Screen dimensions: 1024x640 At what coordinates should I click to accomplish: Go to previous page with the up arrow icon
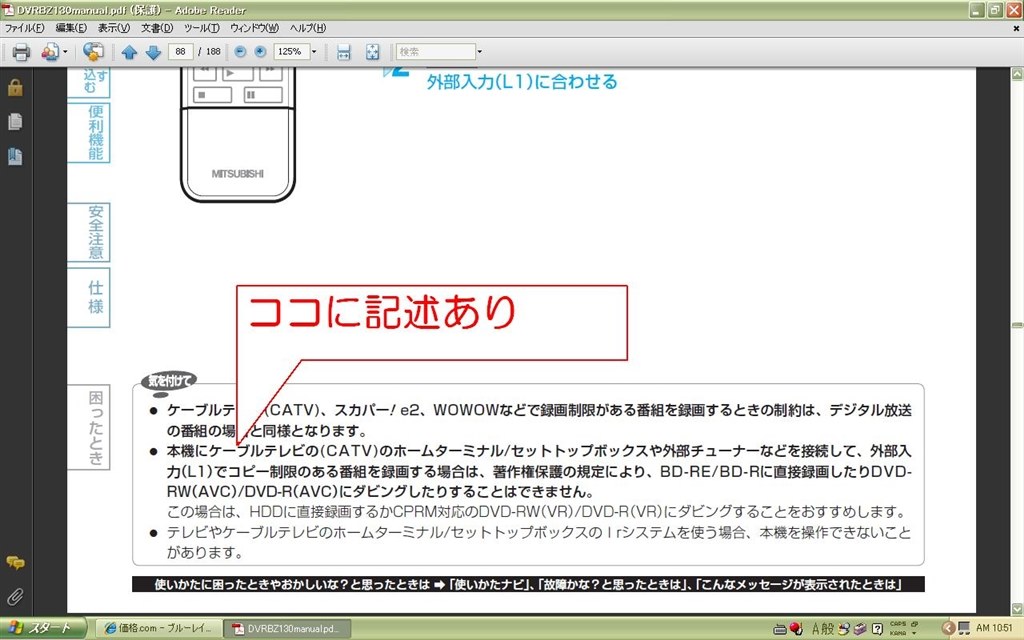(x=129, y=51)
